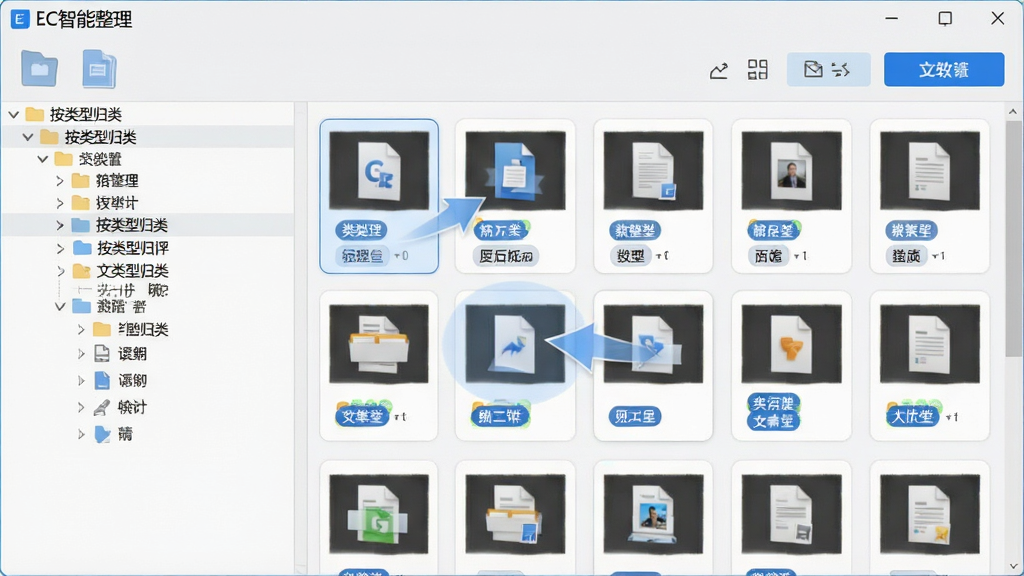The width and height of the screenshot is (1024, 576).
Task: Click the blue document icon in the toolbar
Action: [99, 69]
